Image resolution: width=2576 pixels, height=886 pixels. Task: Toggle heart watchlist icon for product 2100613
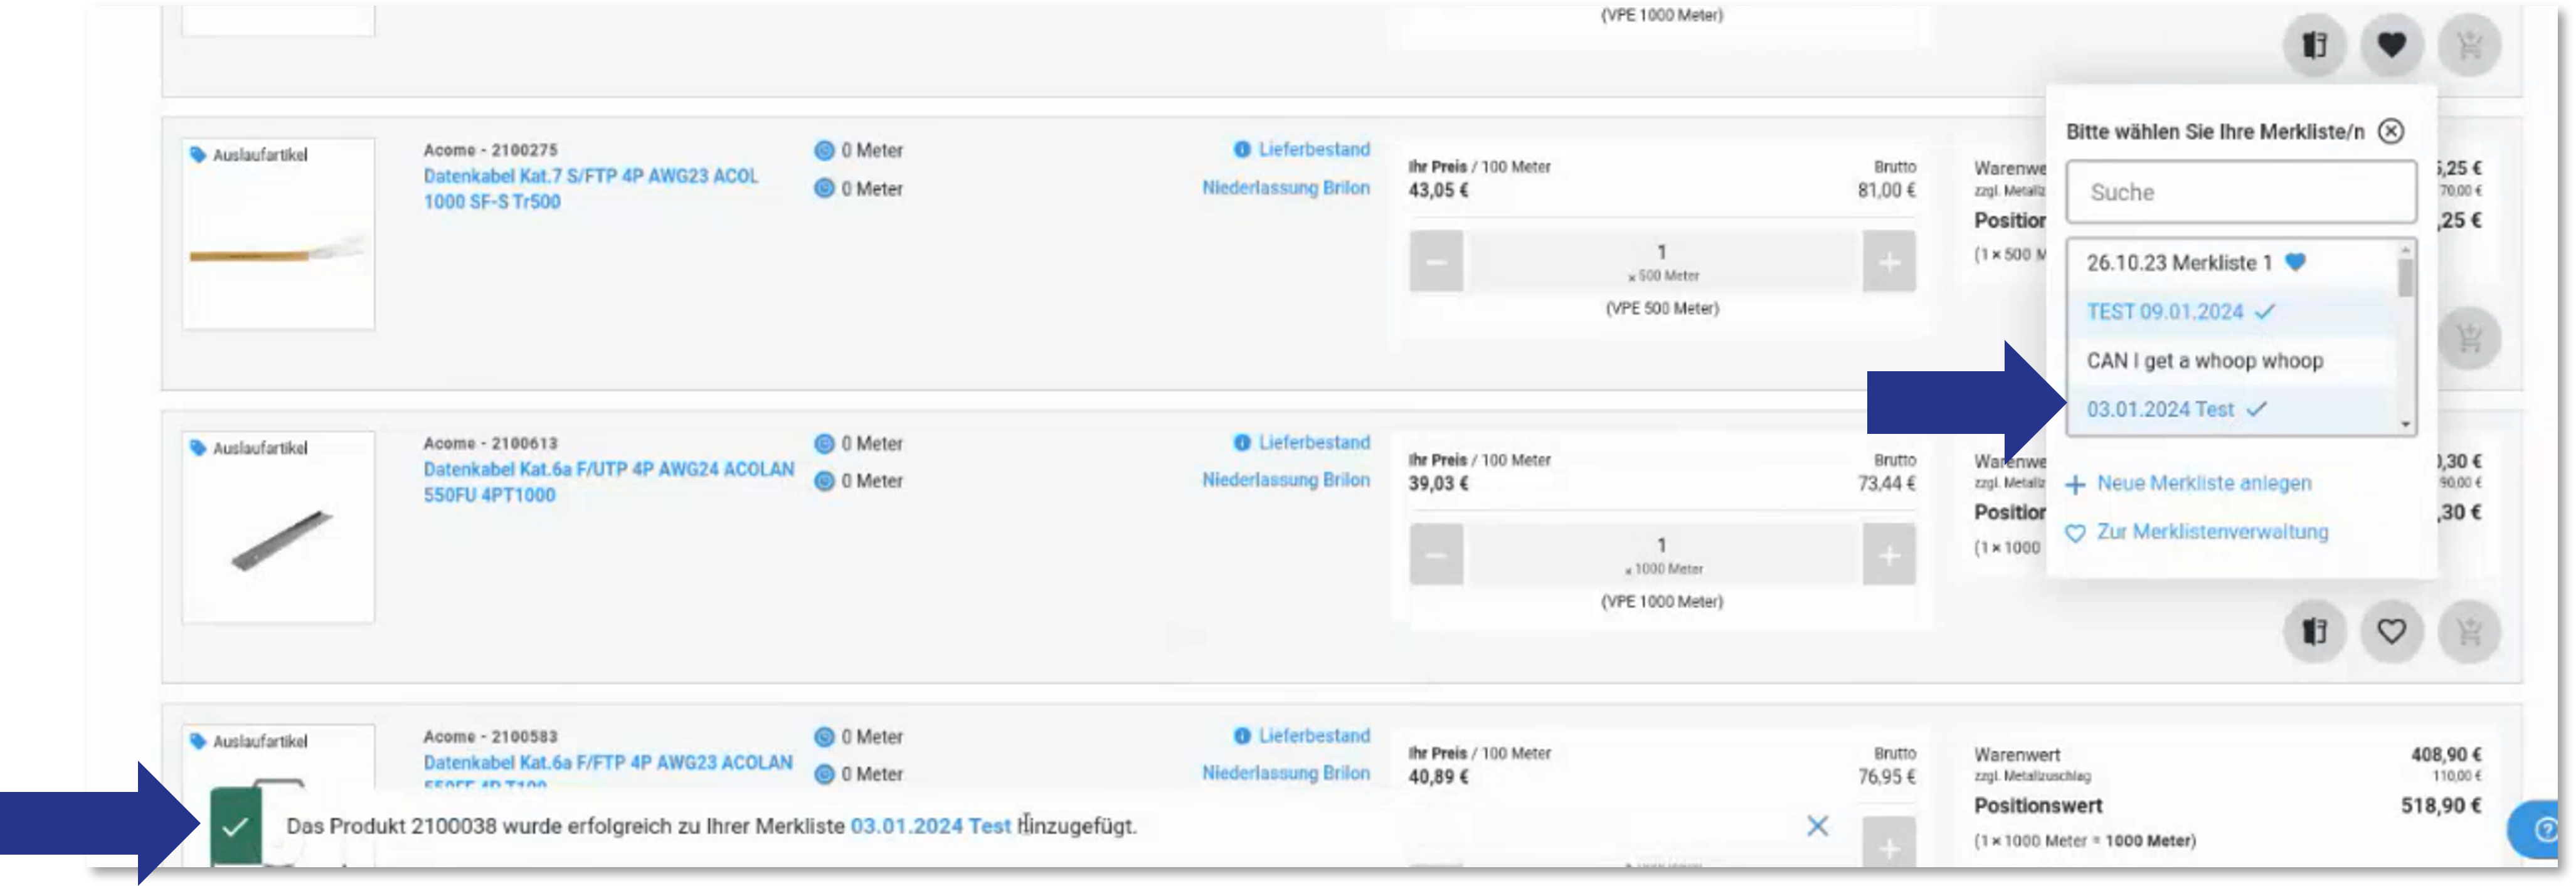point(2391,631)
